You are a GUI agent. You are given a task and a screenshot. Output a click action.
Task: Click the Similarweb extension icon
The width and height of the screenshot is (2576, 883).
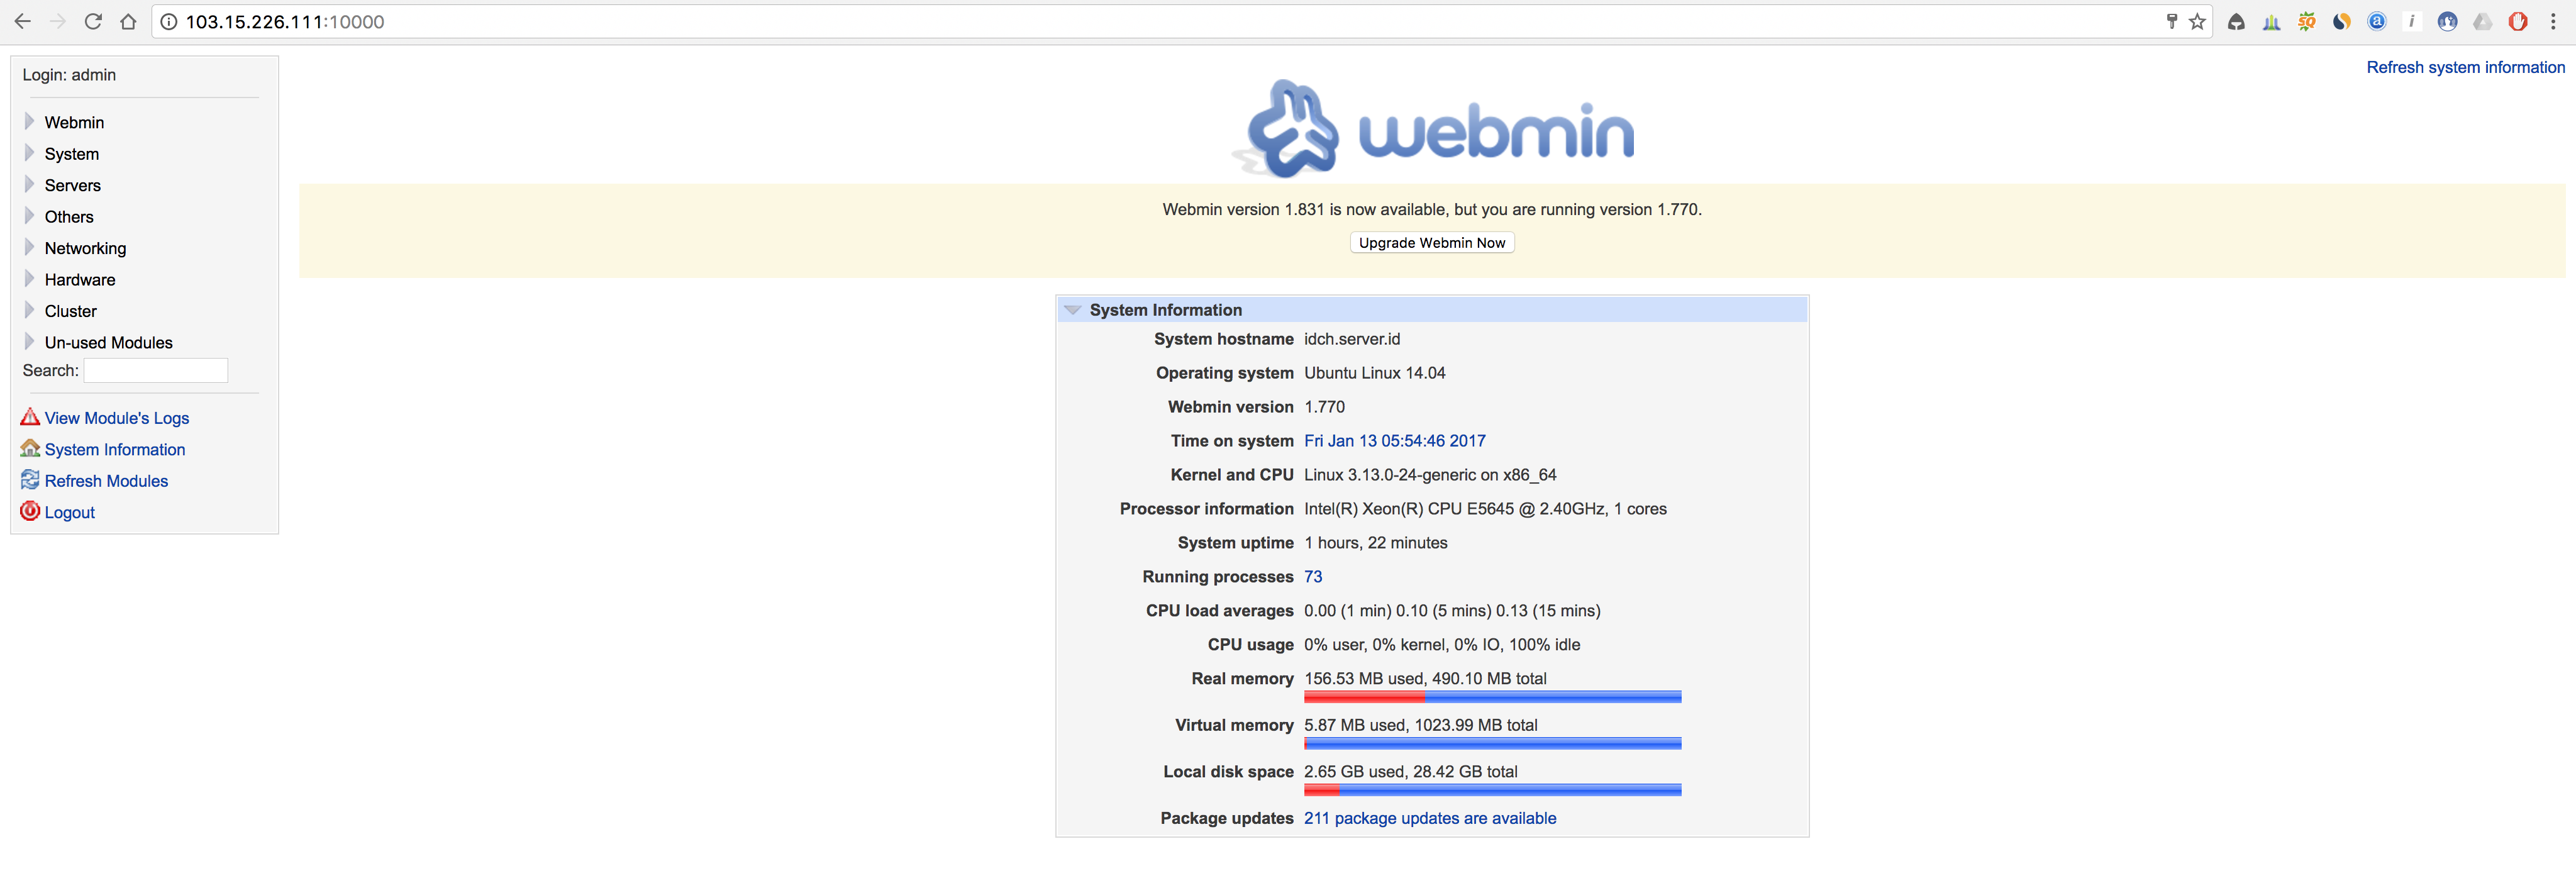2341,21
